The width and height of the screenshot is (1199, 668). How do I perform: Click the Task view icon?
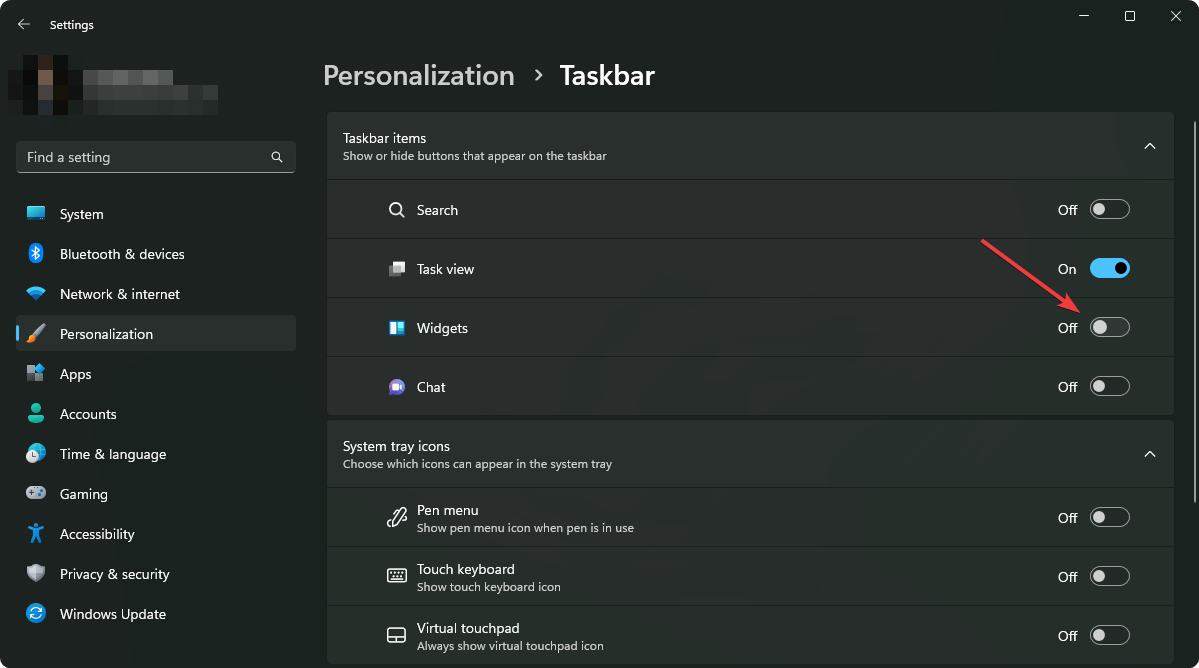(x=396, y=268)
